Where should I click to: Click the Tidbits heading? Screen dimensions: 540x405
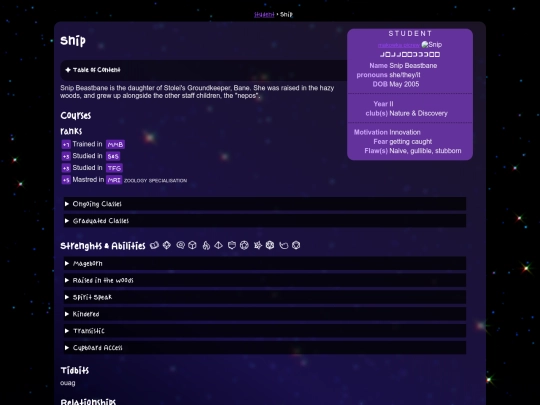click(75, 371)
